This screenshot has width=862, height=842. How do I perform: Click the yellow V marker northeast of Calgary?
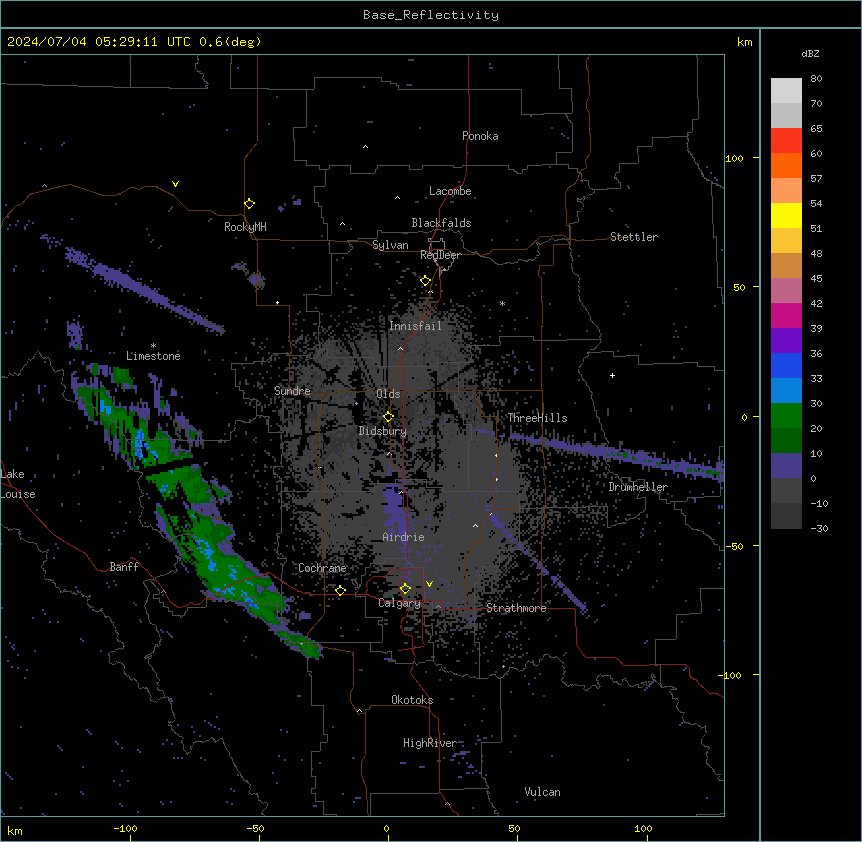click(x=429, y=584)
